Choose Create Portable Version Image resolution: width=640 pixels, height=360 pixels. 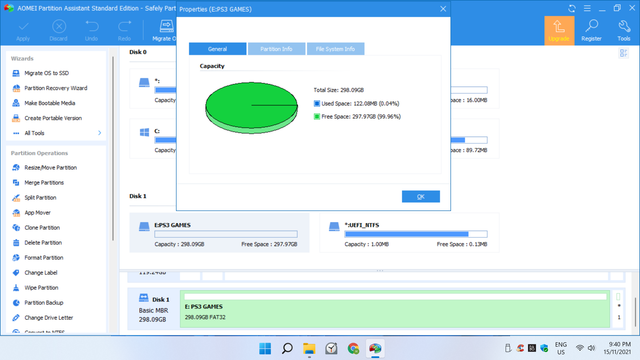[x=53, y=118]
